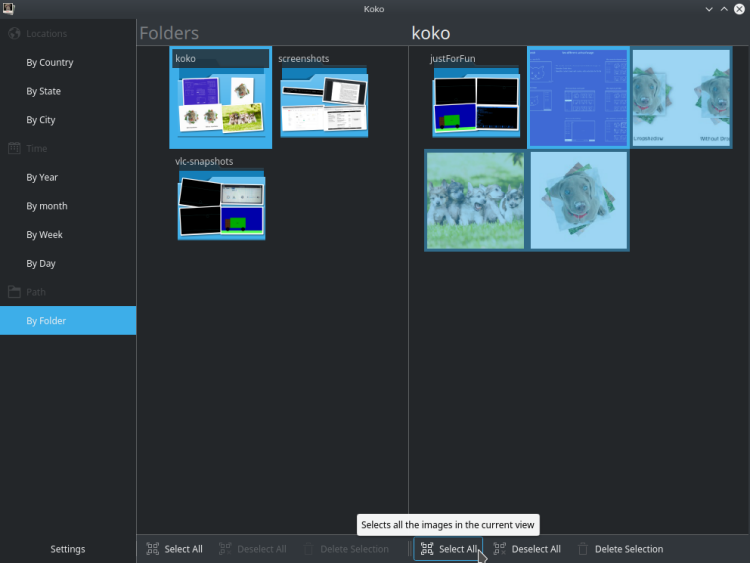Image resolution: width=750 pixels, height=563 pixels.
Task: Open the Settings page
Action: 68,549
